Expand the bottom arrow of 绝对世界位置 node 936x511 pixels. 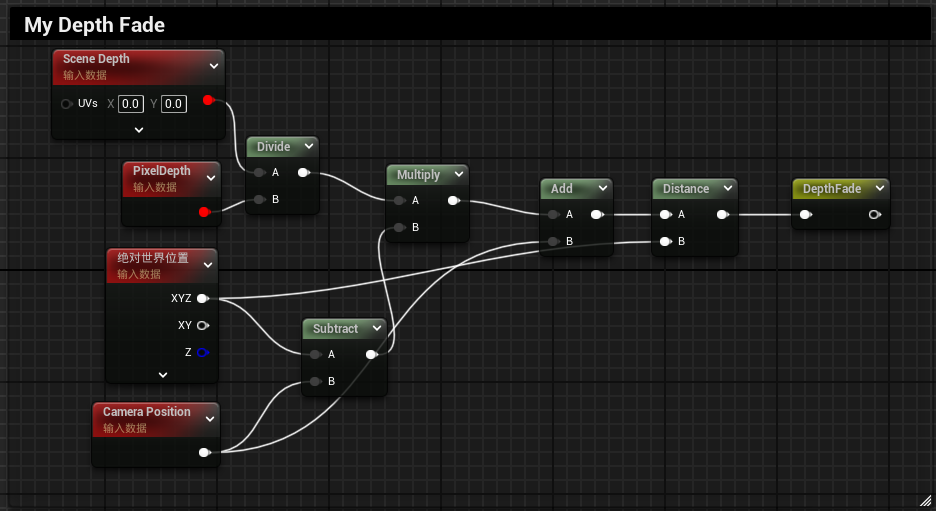click(x=163, y=374)
